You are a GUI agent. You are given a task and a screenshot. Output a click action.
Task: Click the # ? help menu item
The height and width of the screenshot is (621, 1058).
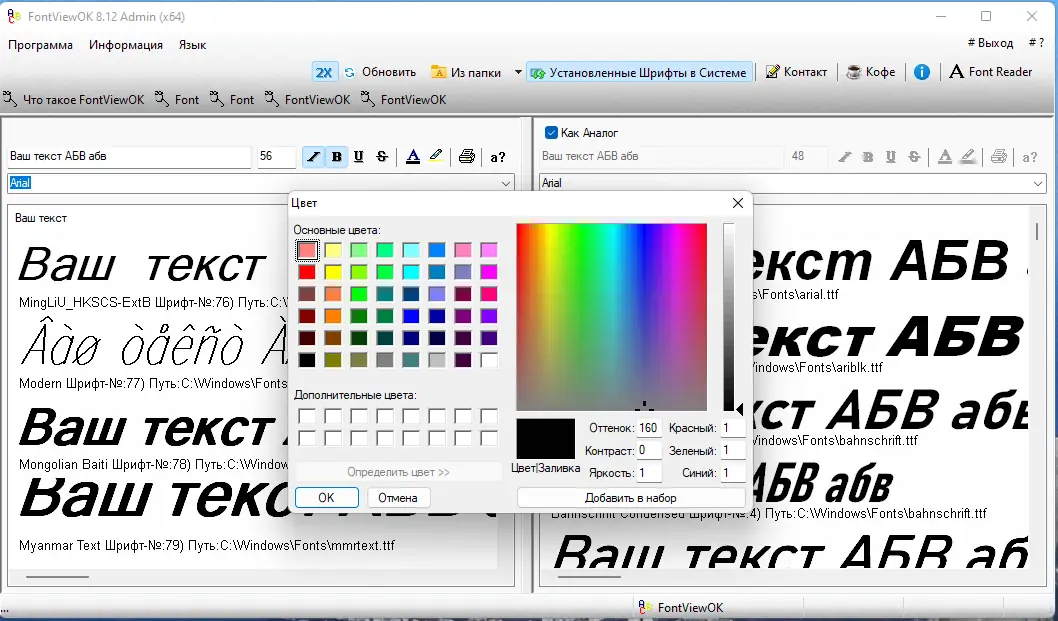tap(1036, 43)
